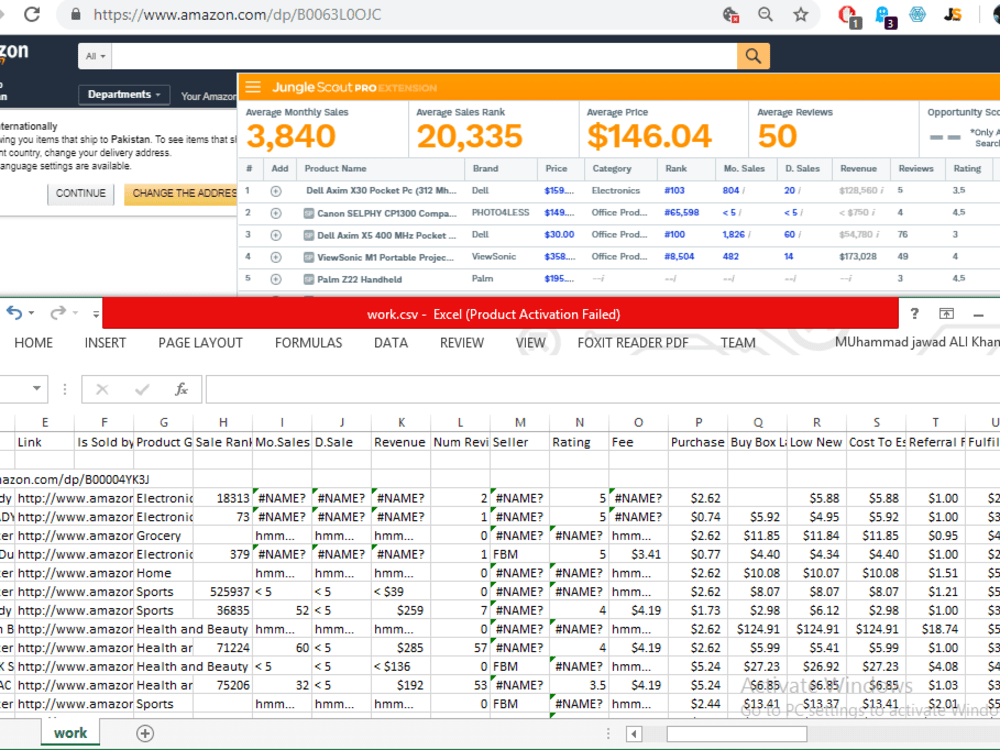Add Palm Z22 Handheld row
This screenshot has height=750, width=1000.
pos(276,279)
